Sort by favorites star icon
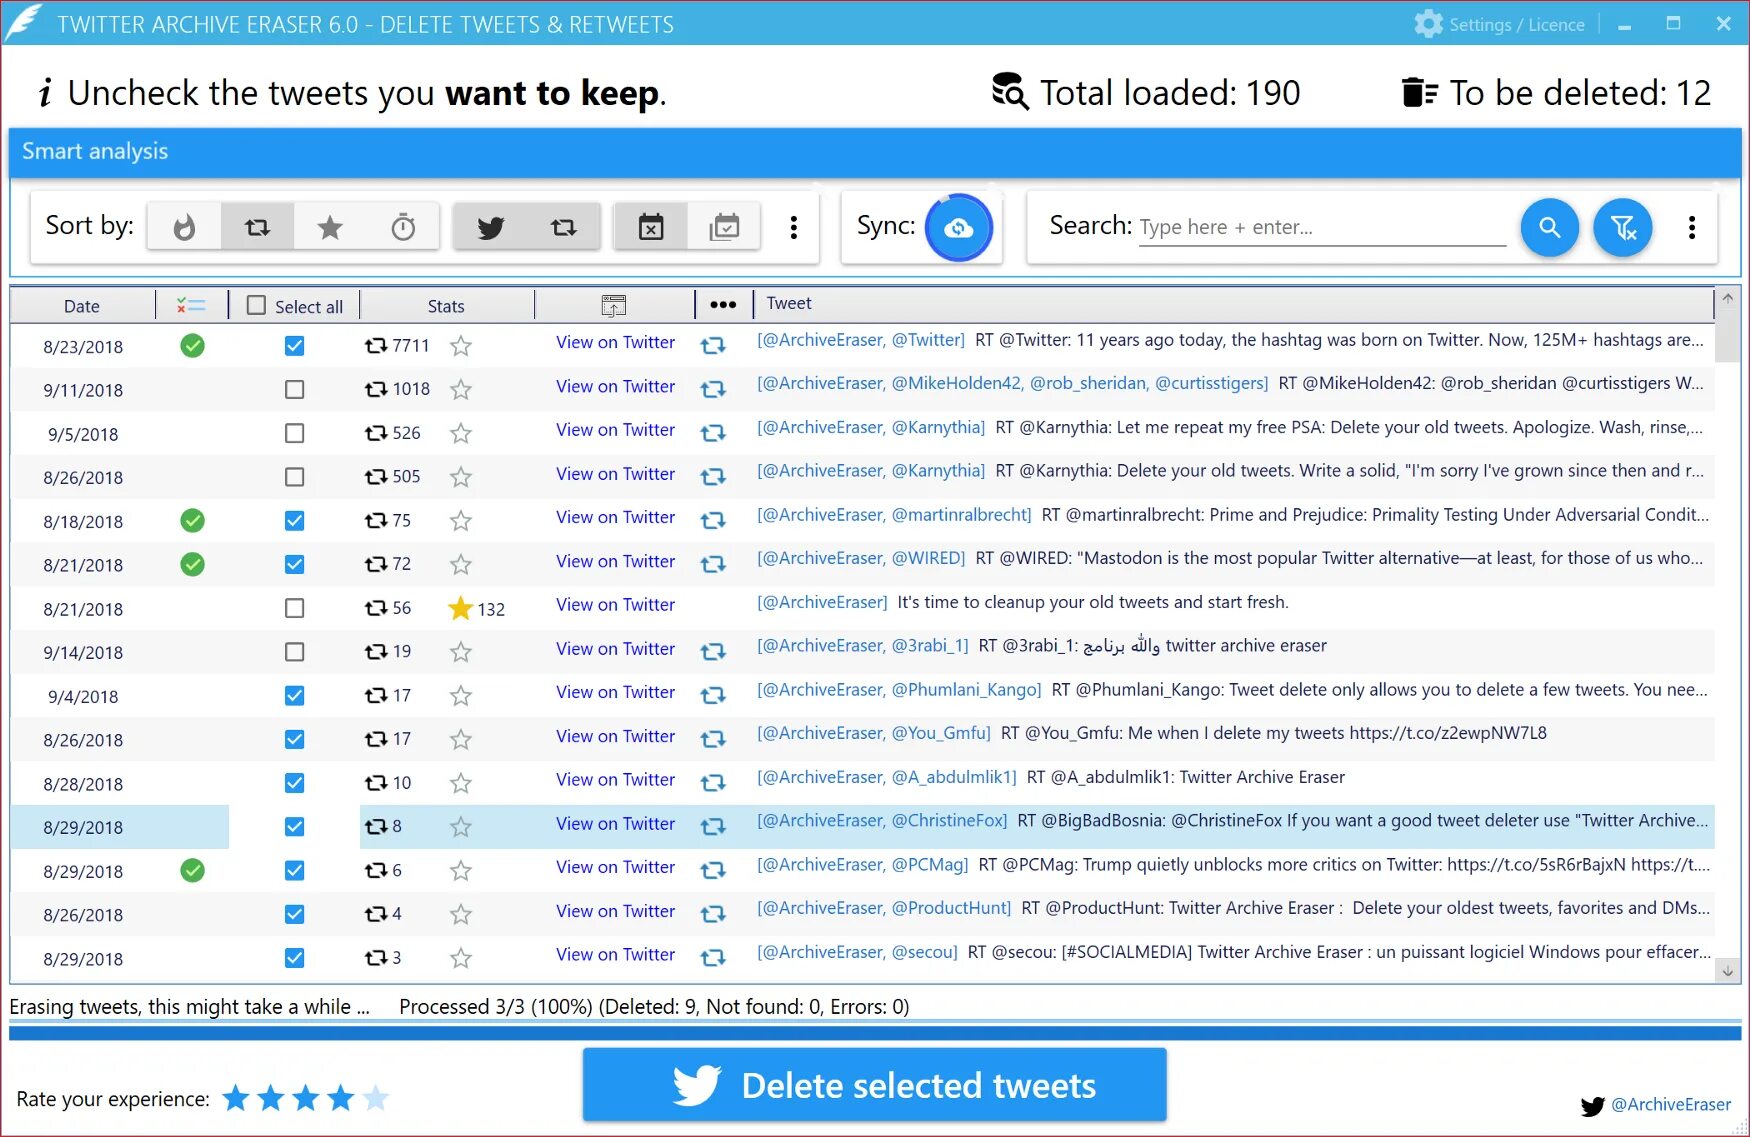Screen dimensions: 1750x1137 tap(330, 227)
